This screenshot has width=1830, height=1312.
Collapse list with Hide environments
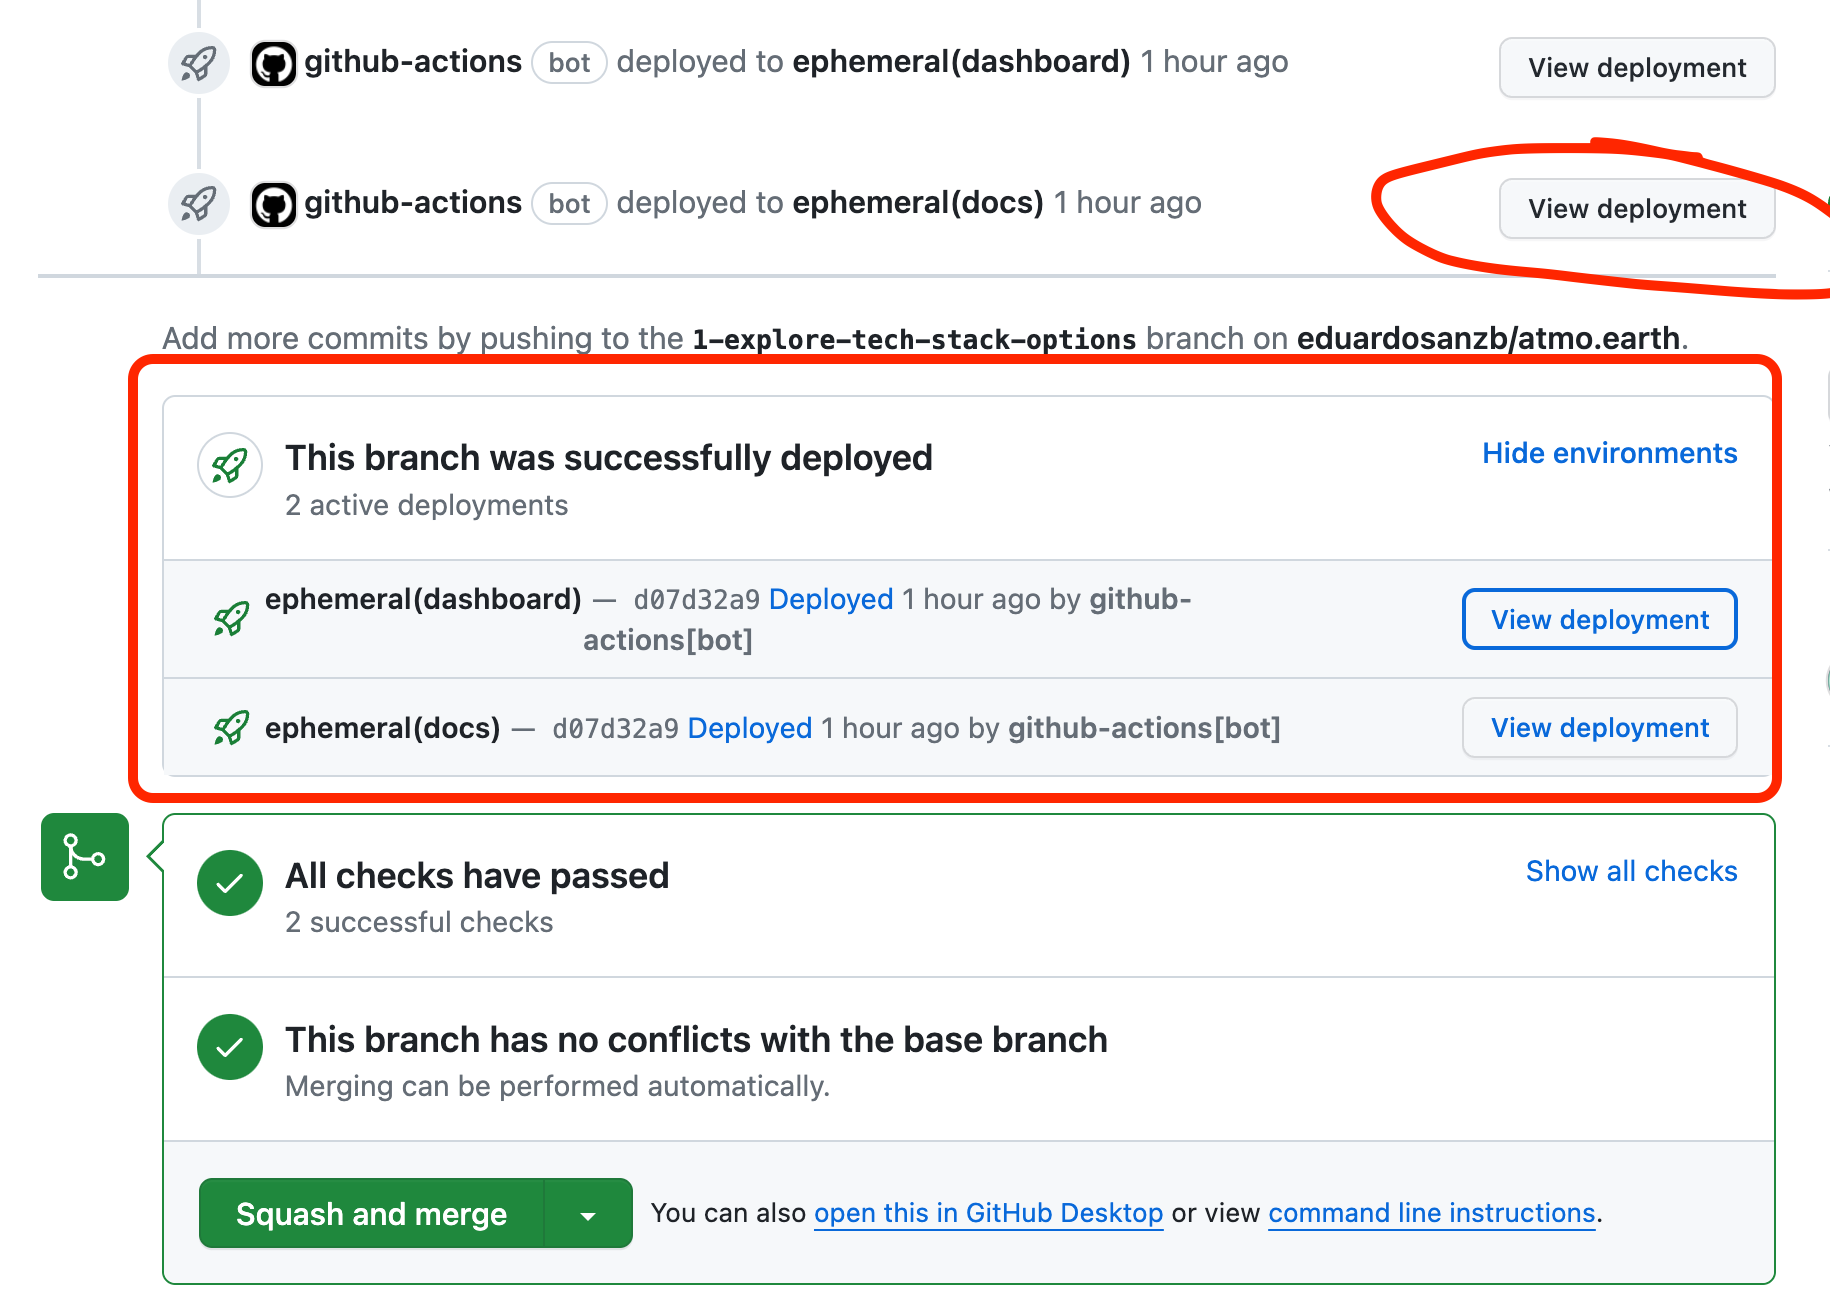pos(1609,453)
